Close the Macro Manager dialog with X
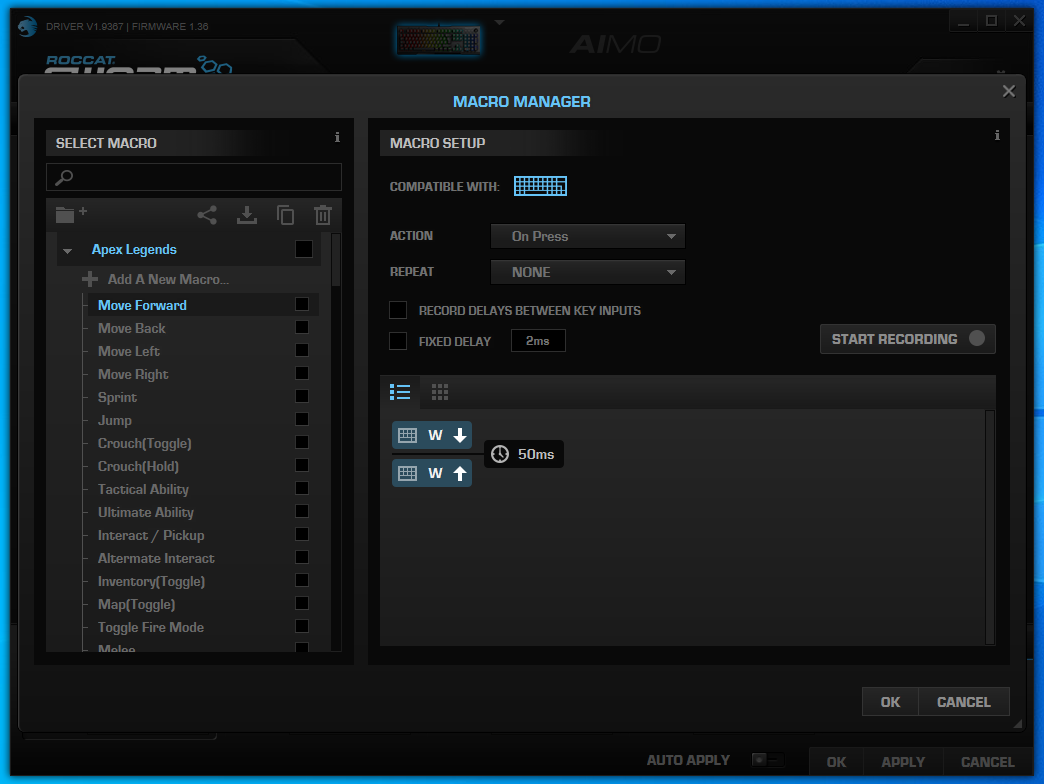Screen dimensions: 1044x784 1009,91
